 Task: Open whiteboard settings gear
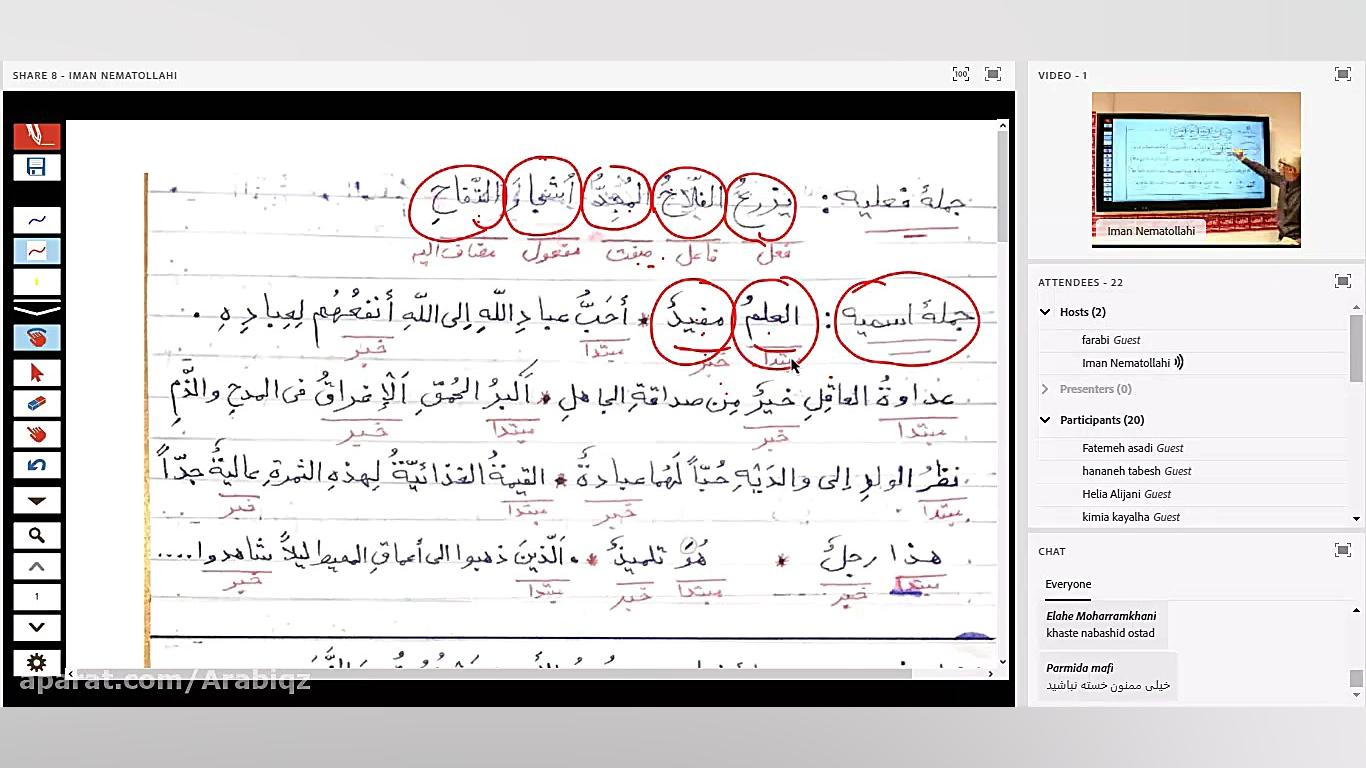[x=37, y=663]
